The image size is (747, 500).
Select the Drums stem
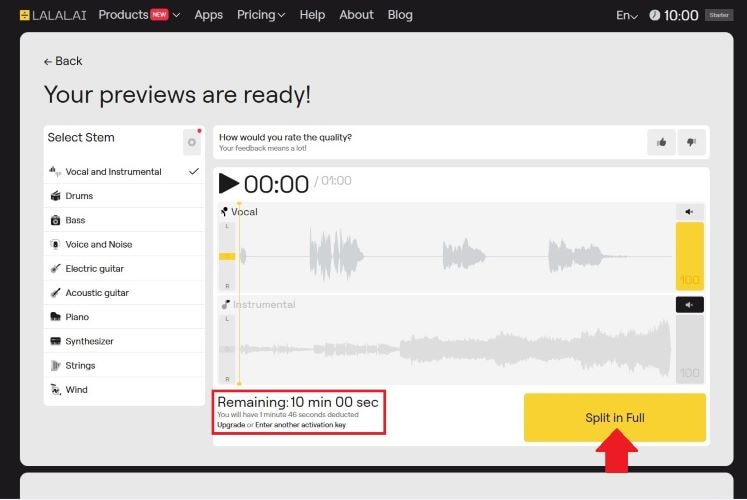coord(124,196)
